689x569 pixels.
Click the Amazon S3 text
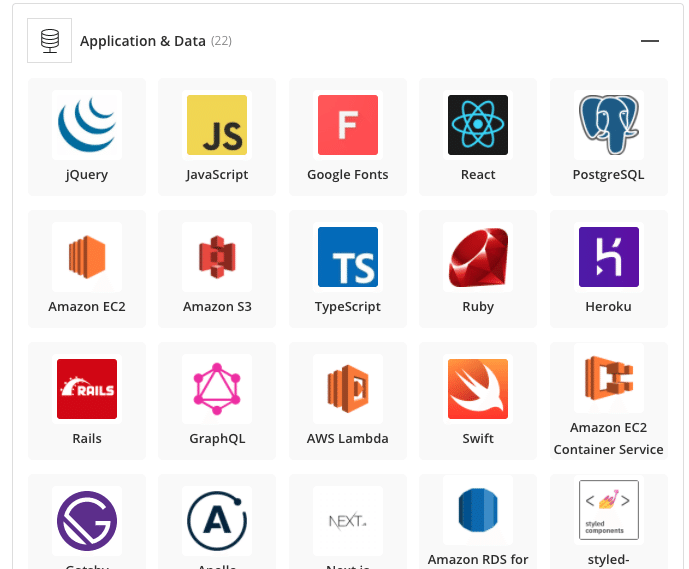pos(217,307)
